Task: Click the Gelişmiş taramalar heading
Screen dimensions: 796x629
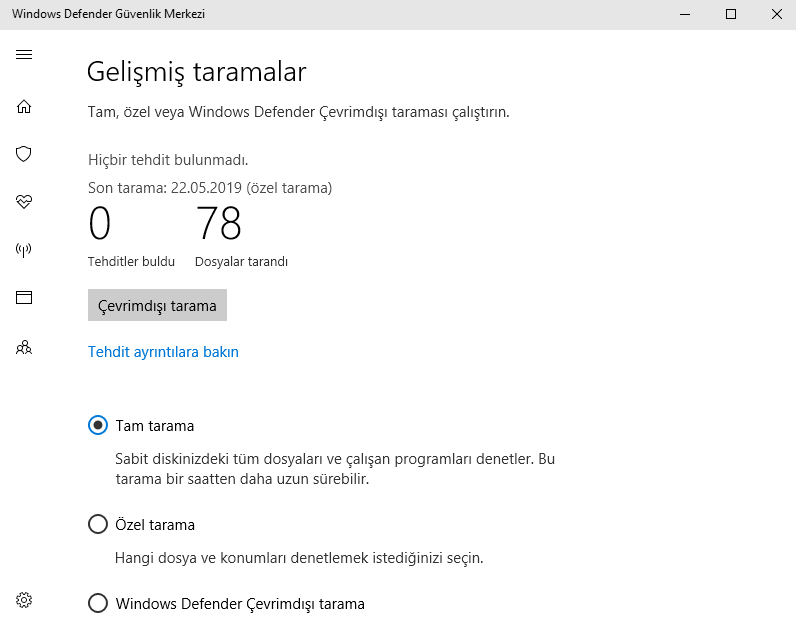Action: coord(196,72)
